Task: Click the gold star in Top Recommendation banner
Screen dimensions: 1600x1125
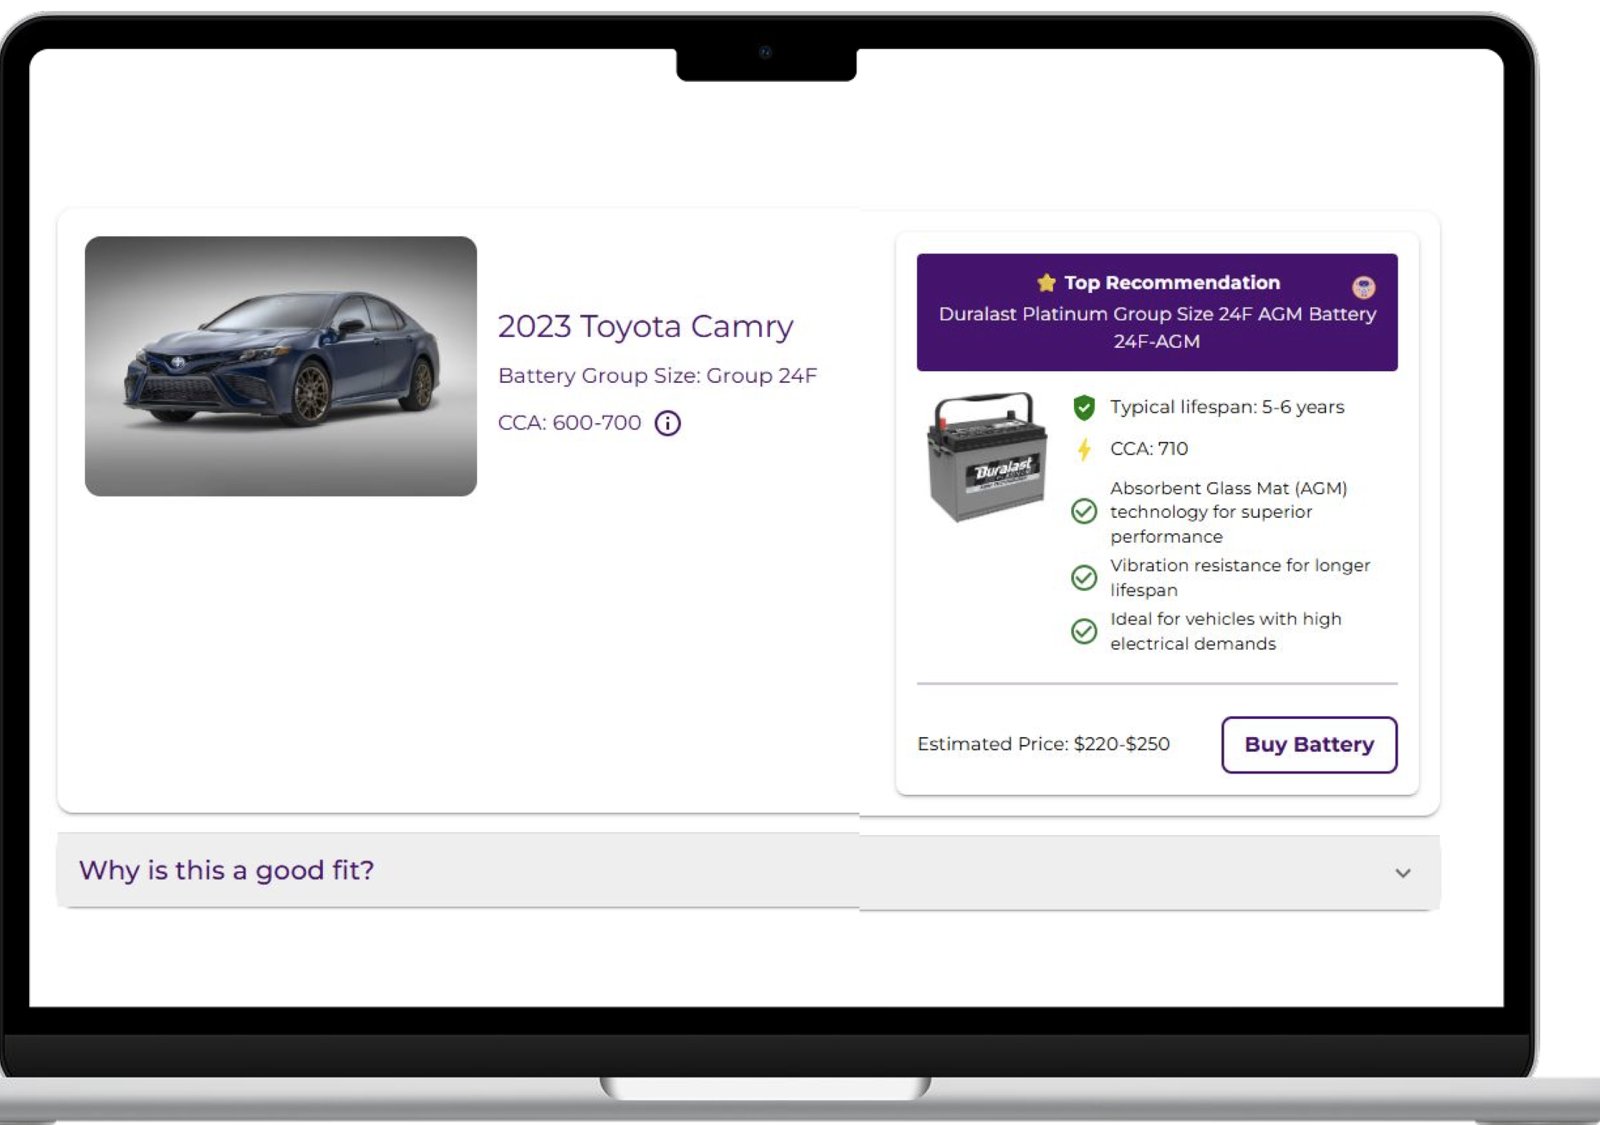Action: [1047, 283]
